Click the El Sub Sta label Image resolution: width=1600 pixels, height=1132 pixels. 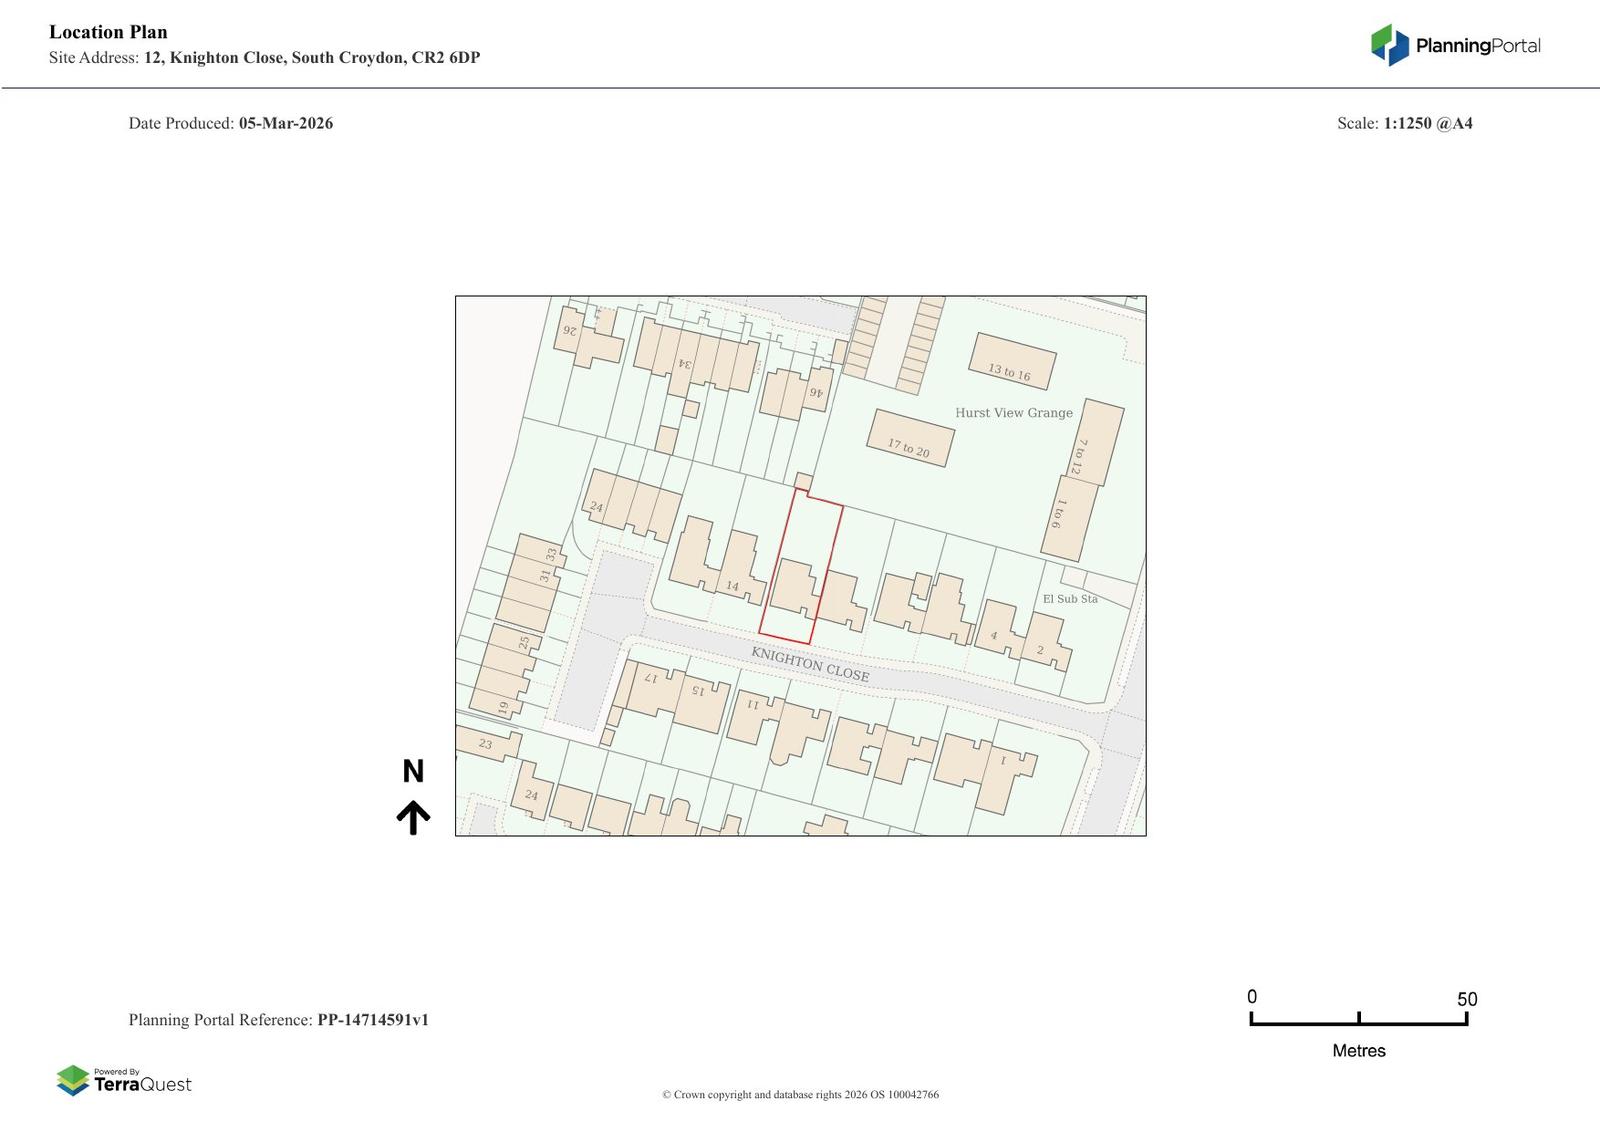(x=1070, y=598)
